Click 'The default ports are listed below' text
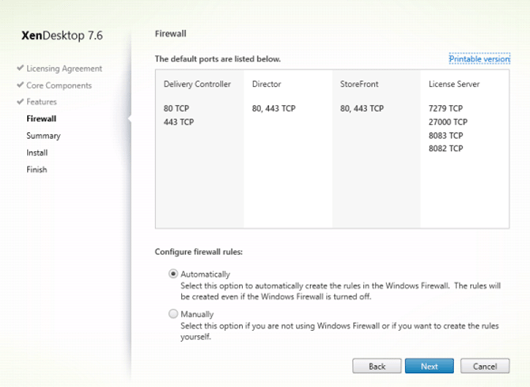The height and width of the screenshot is (387, 530). pos(218,59)
